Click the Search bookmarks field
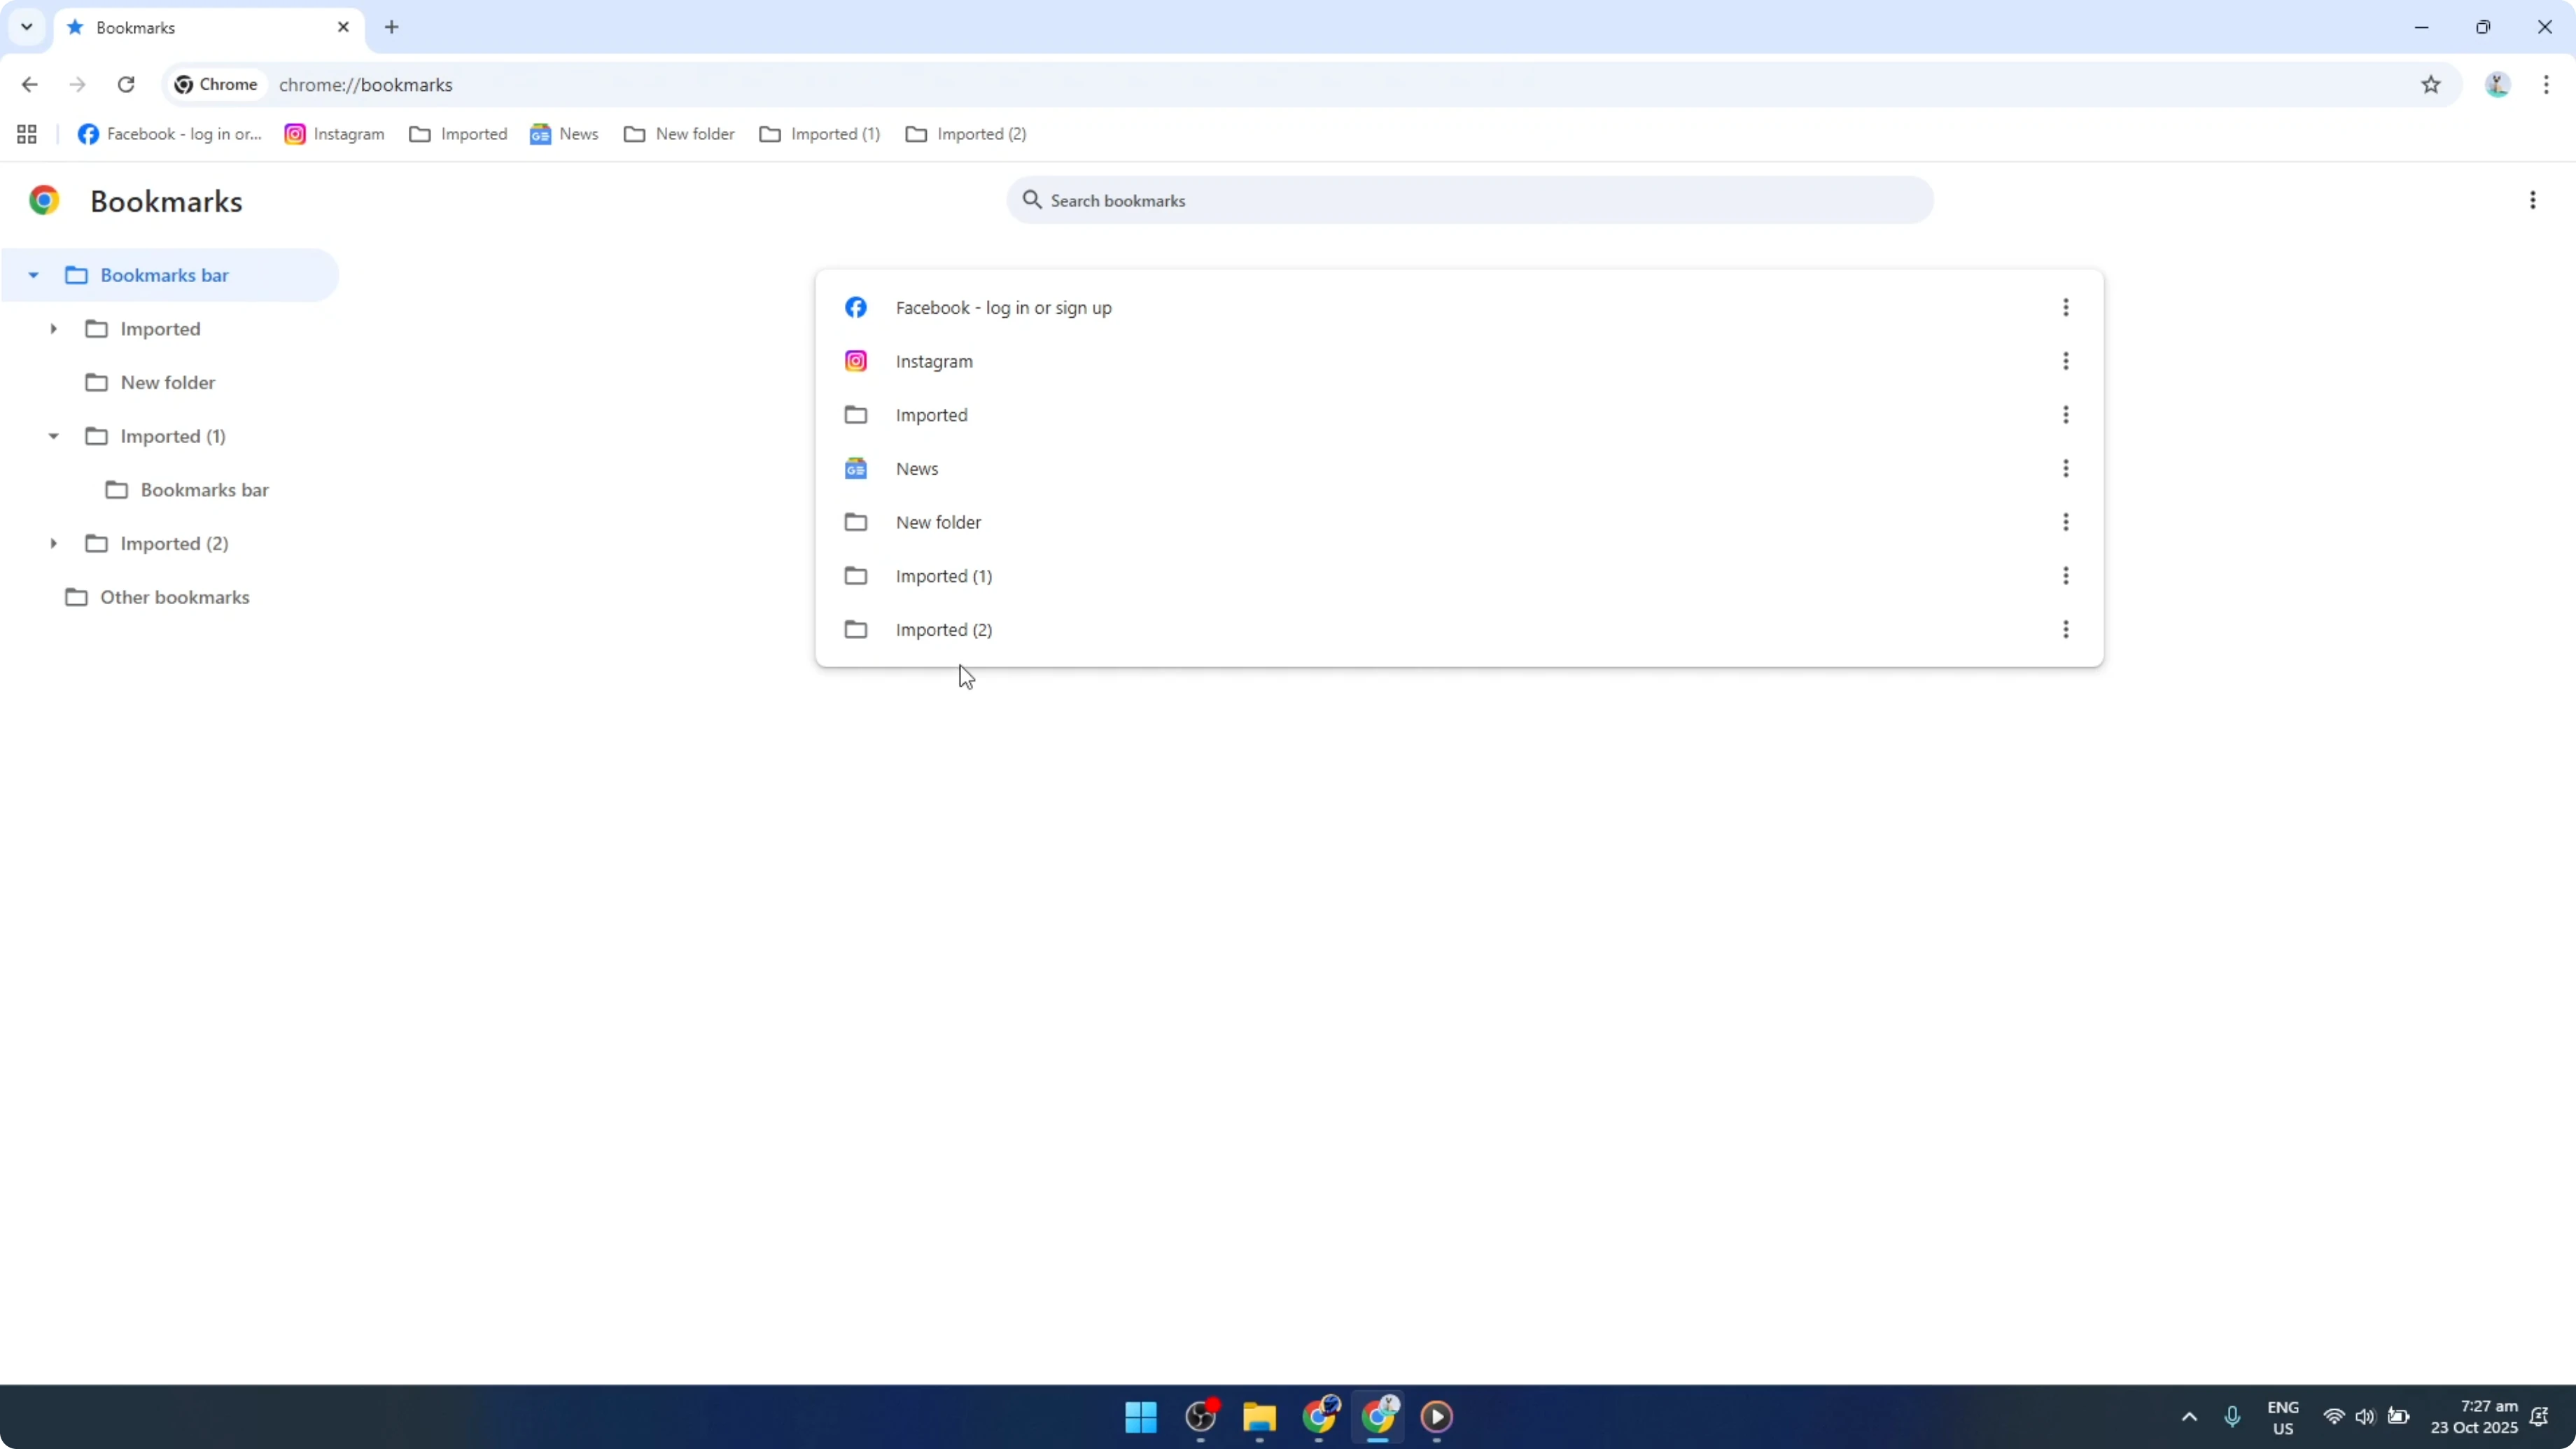The height and width of the screenshot is (1449, 2576). pos(1470,200)
